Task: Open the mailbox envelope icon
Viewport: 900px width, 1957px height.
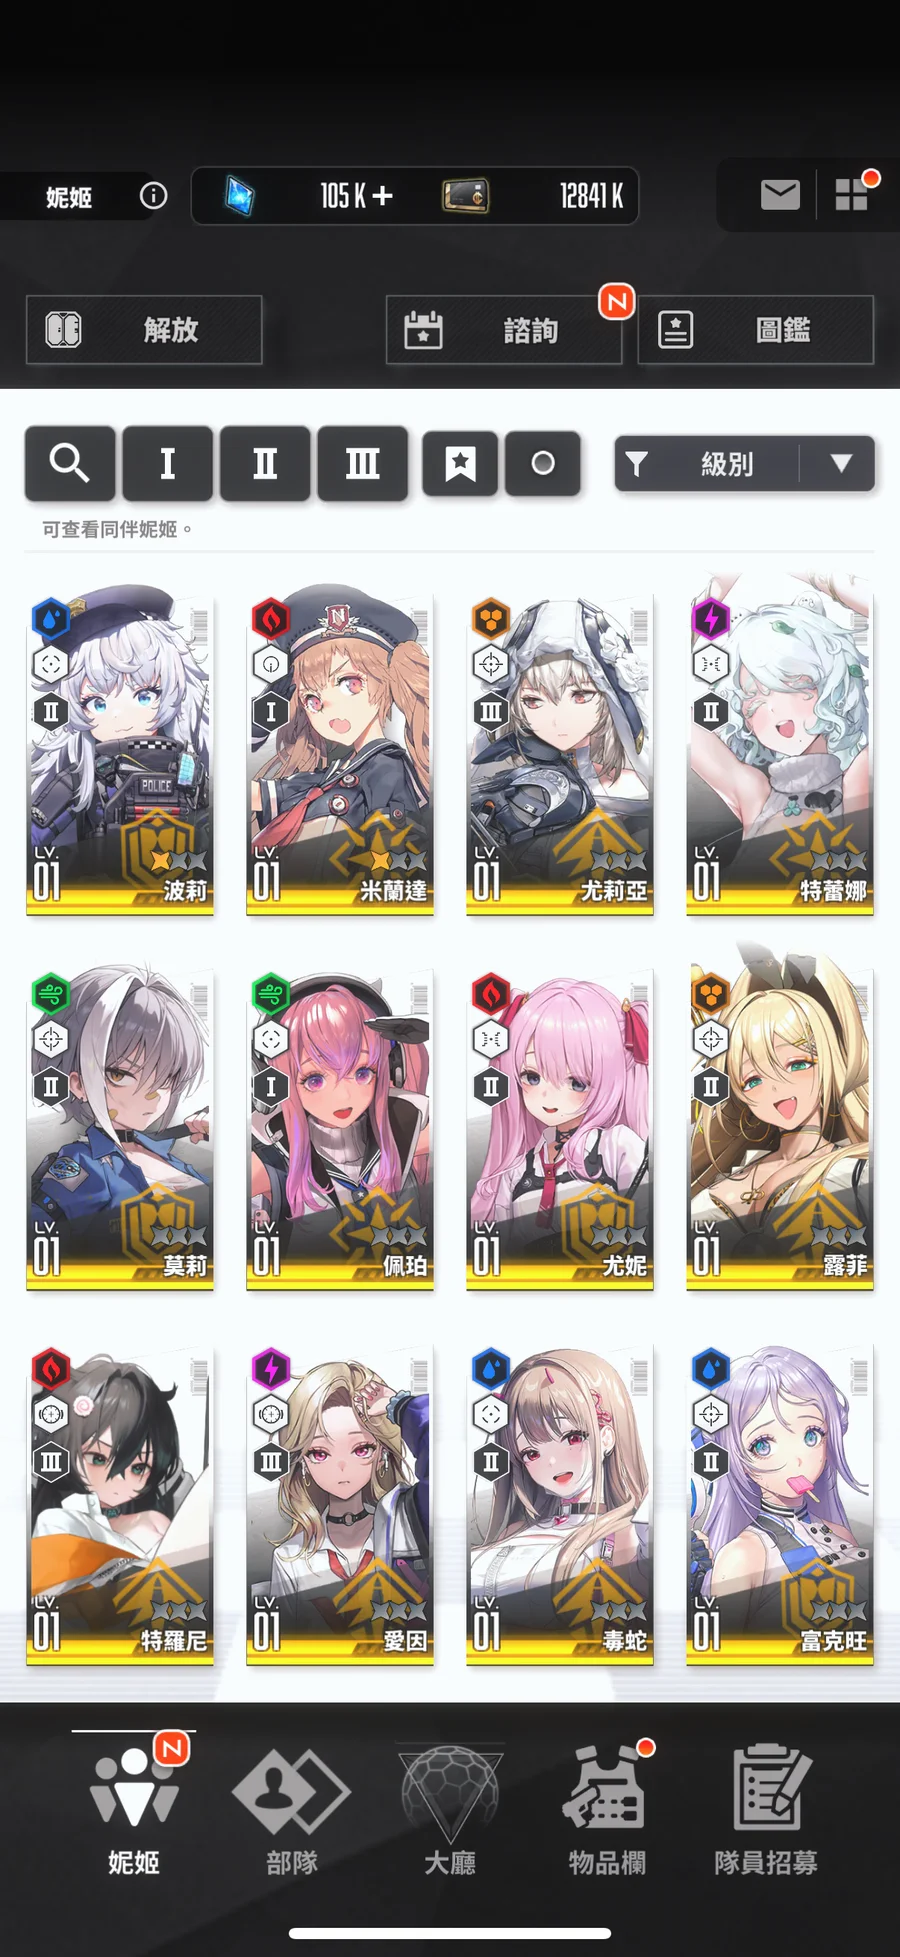Action: pyautogui.click(x=780, y=195)
